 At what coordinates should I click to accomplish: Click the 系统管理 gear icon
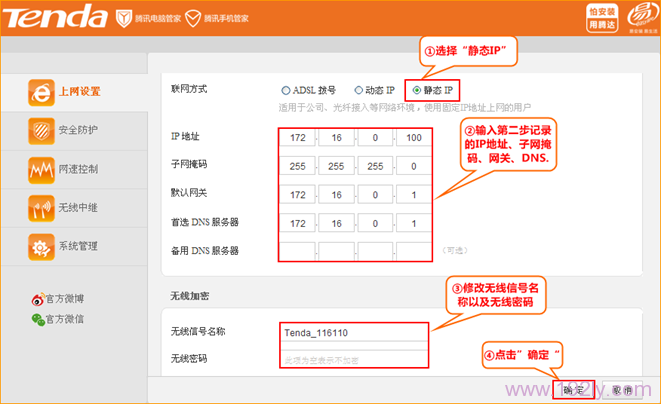[40, 246]
